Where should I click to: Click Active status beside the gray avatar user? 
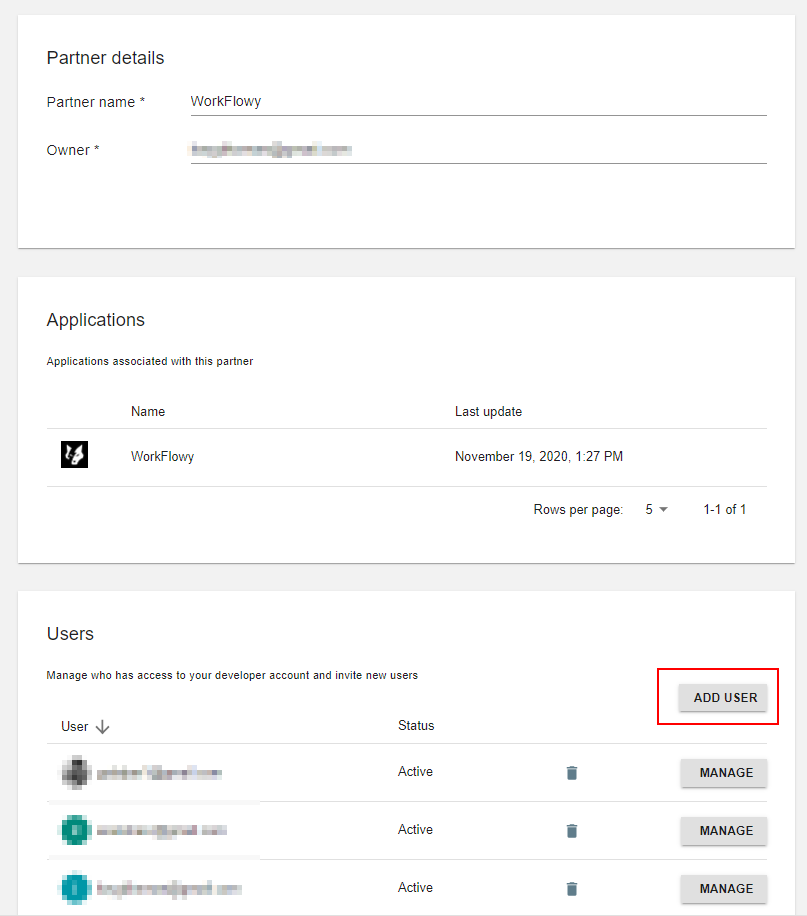415,772
